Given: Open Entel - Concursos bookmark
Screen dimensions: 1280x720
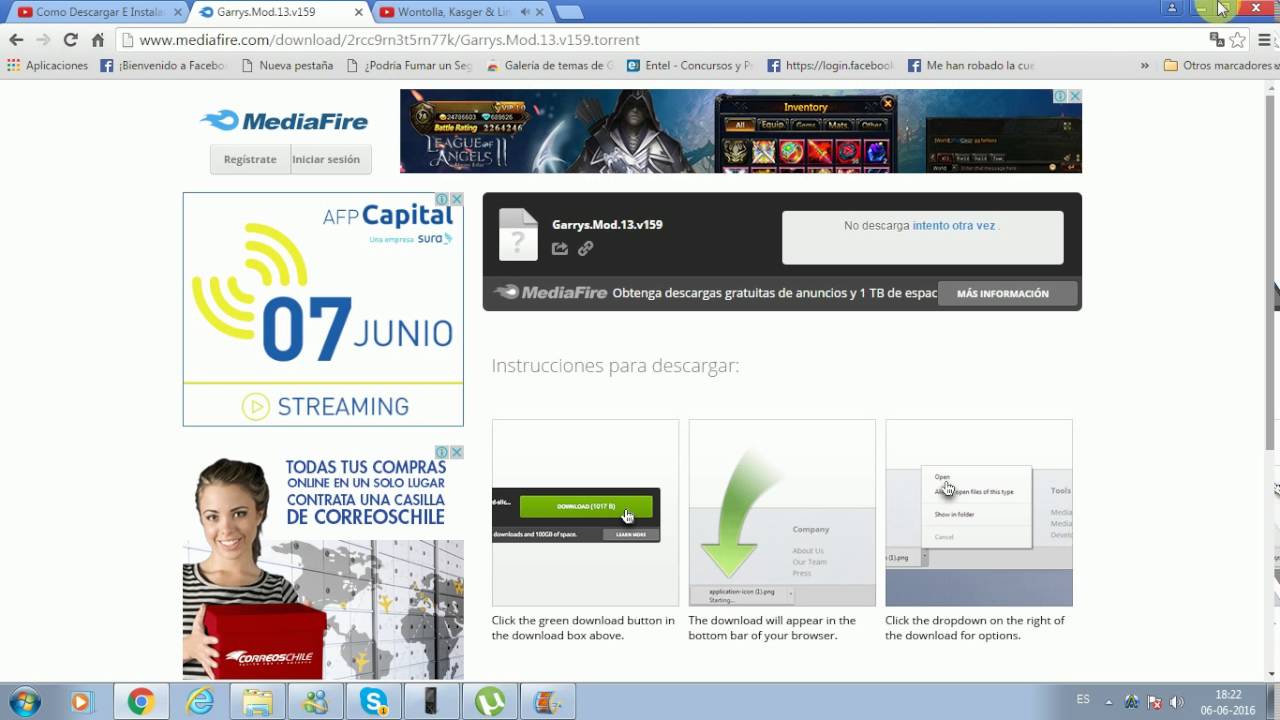Looking at the screenshot, I should (x=690, y=65).
